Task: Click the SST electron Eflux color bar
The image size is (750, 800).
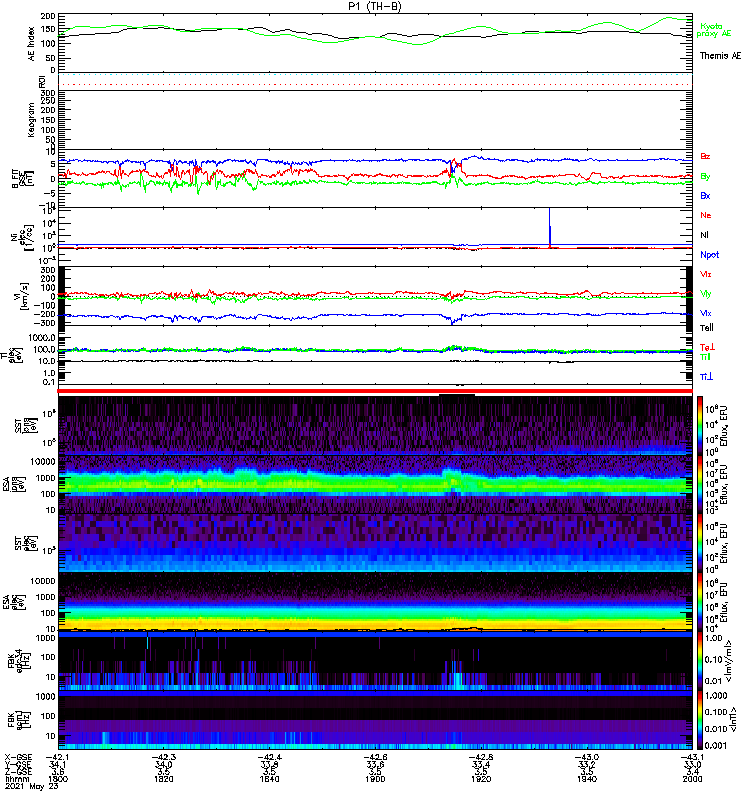Action: pyautogui.click(x=700, y=543)
